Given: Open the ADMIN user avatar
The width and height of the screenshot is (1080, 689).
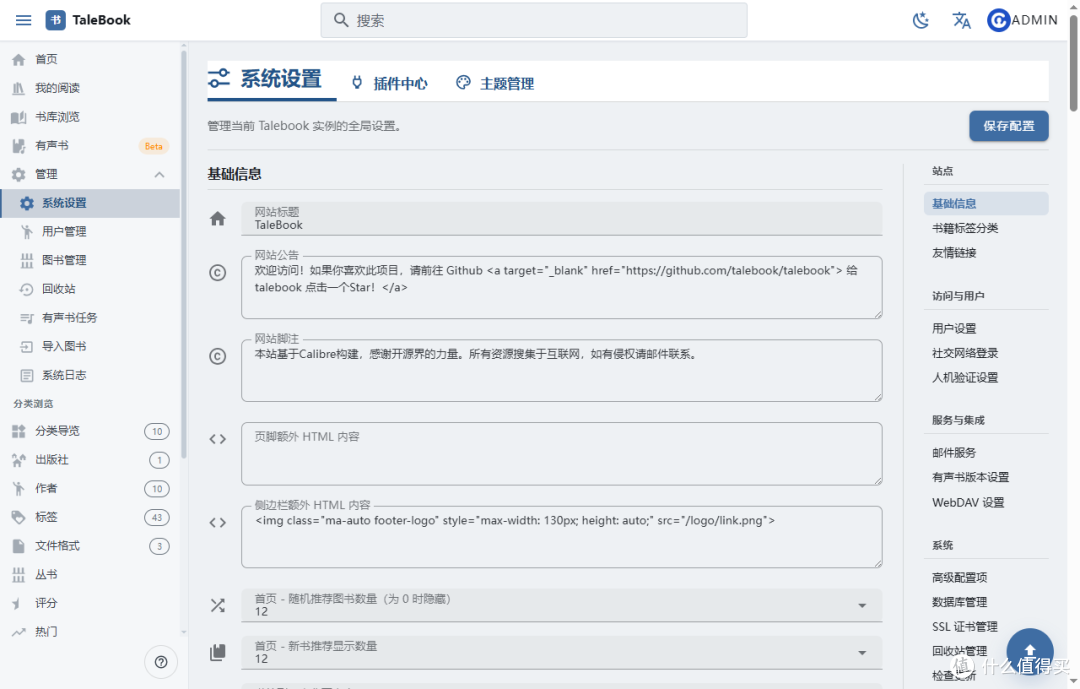Looking at the screenshot, I should pyautogui.click(x=998, y=20).
